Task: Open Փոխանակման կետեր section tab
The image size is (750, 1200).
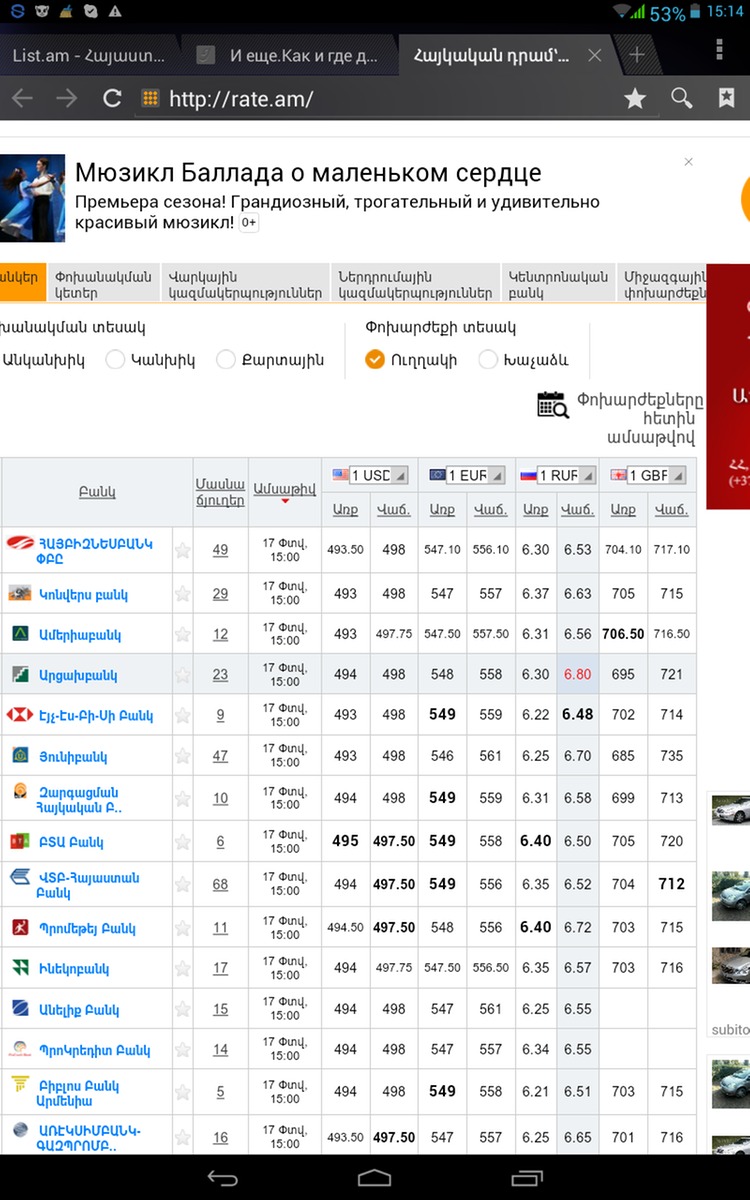Action: click(104, 285)
